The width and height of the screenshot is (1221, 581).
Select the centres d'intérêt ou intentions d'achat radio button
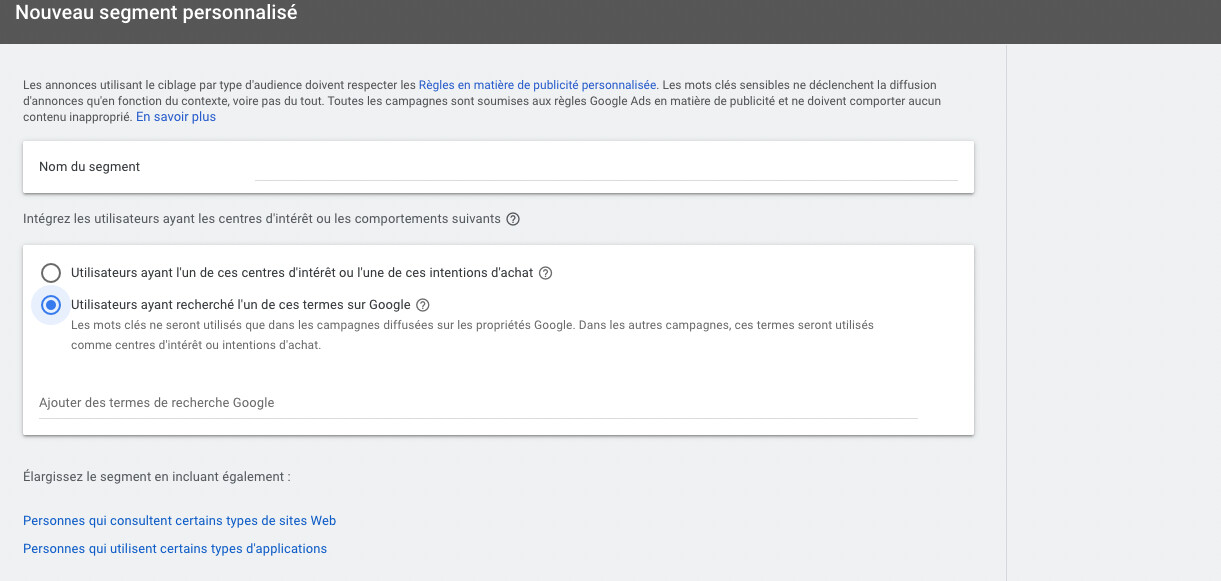point(51,273)
